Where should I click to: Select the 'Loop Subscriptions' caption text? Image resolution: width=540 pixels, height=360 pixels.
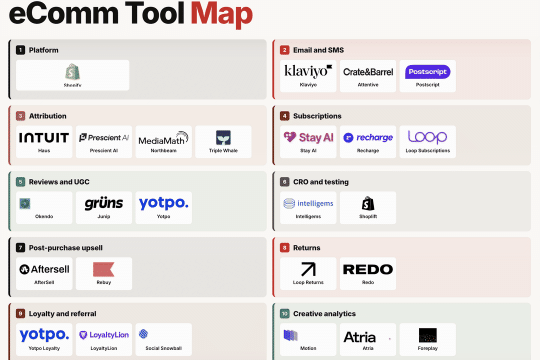point(427,151)
